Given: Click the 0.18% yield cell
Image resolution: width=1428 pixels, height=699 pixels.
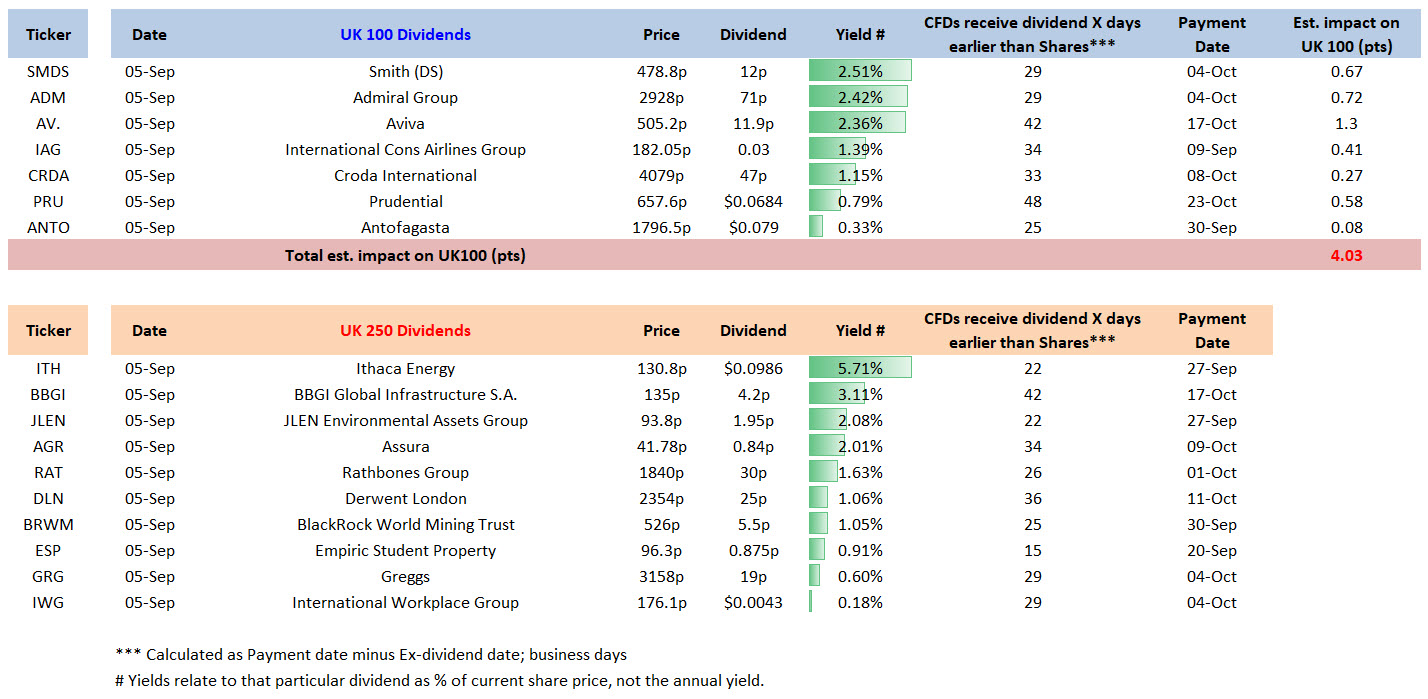Looking at the screenshot, I should [860, 603].
